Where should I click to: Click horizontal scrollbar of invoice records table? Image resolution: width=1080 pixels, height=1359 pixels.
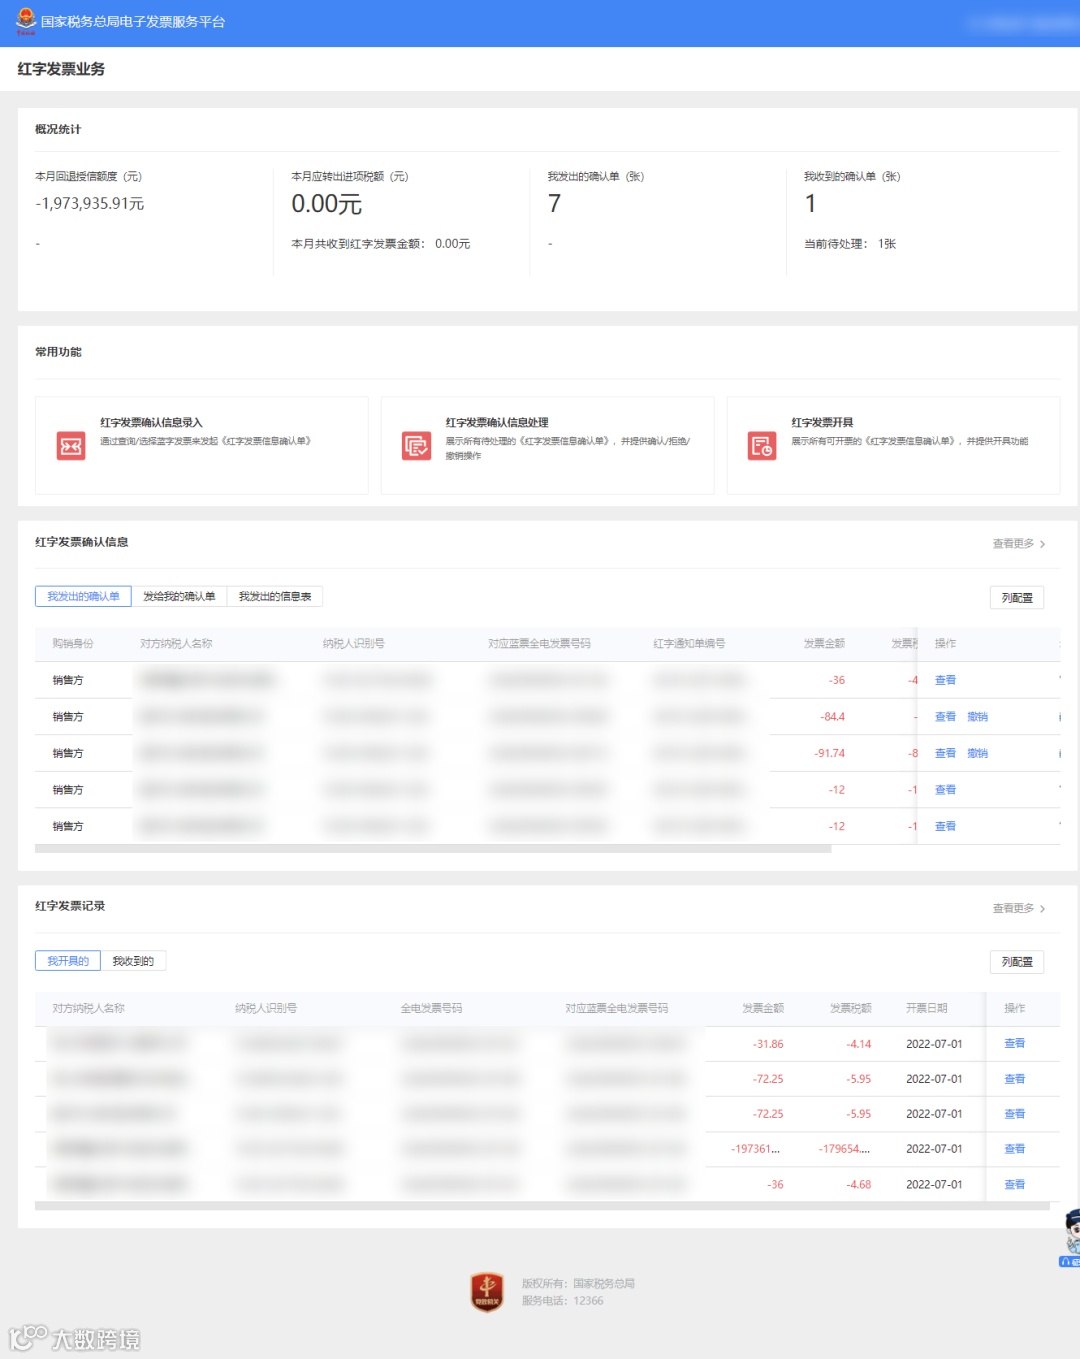point(542,1206)
